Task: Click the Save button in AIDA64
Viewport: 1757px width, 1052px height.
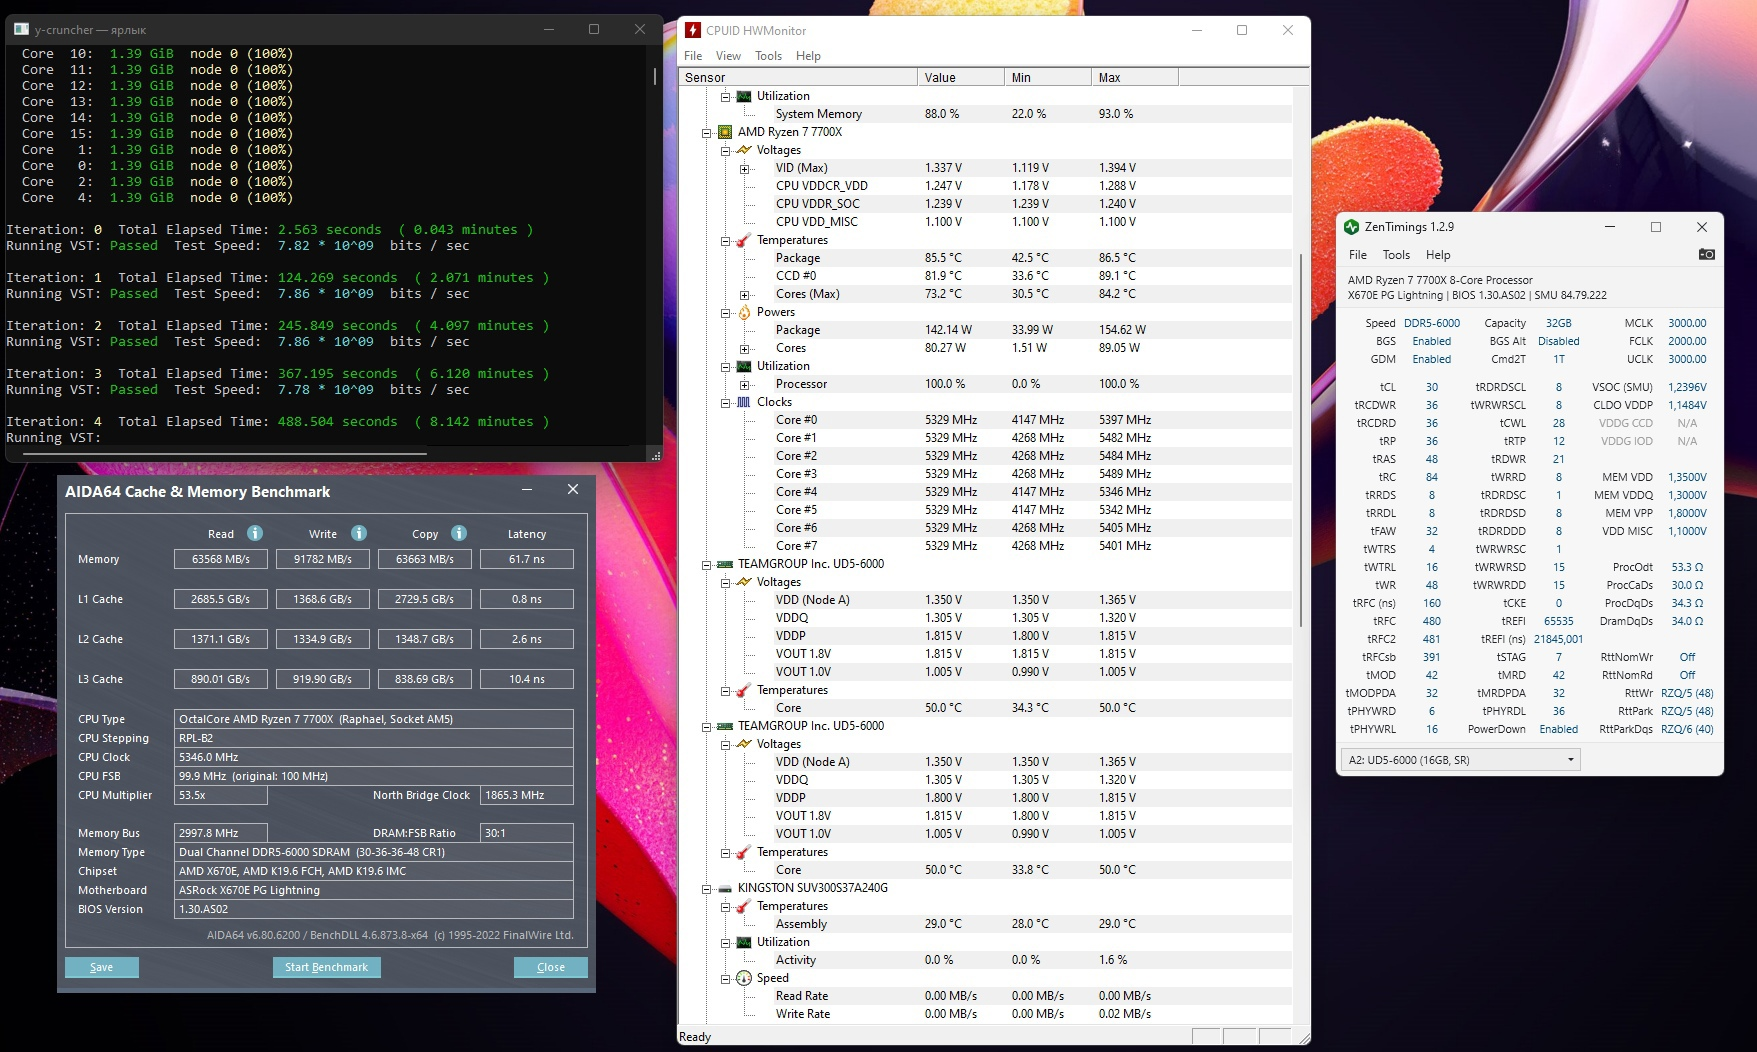Action: coord(102,967)
